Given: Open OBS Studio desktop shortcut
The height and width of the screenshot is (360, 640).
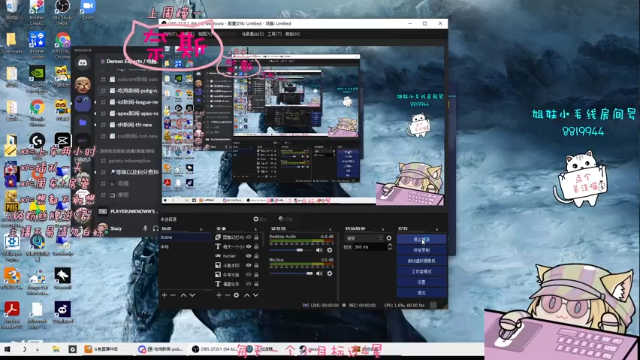Looking at the screenshot, I should point(62,10).
